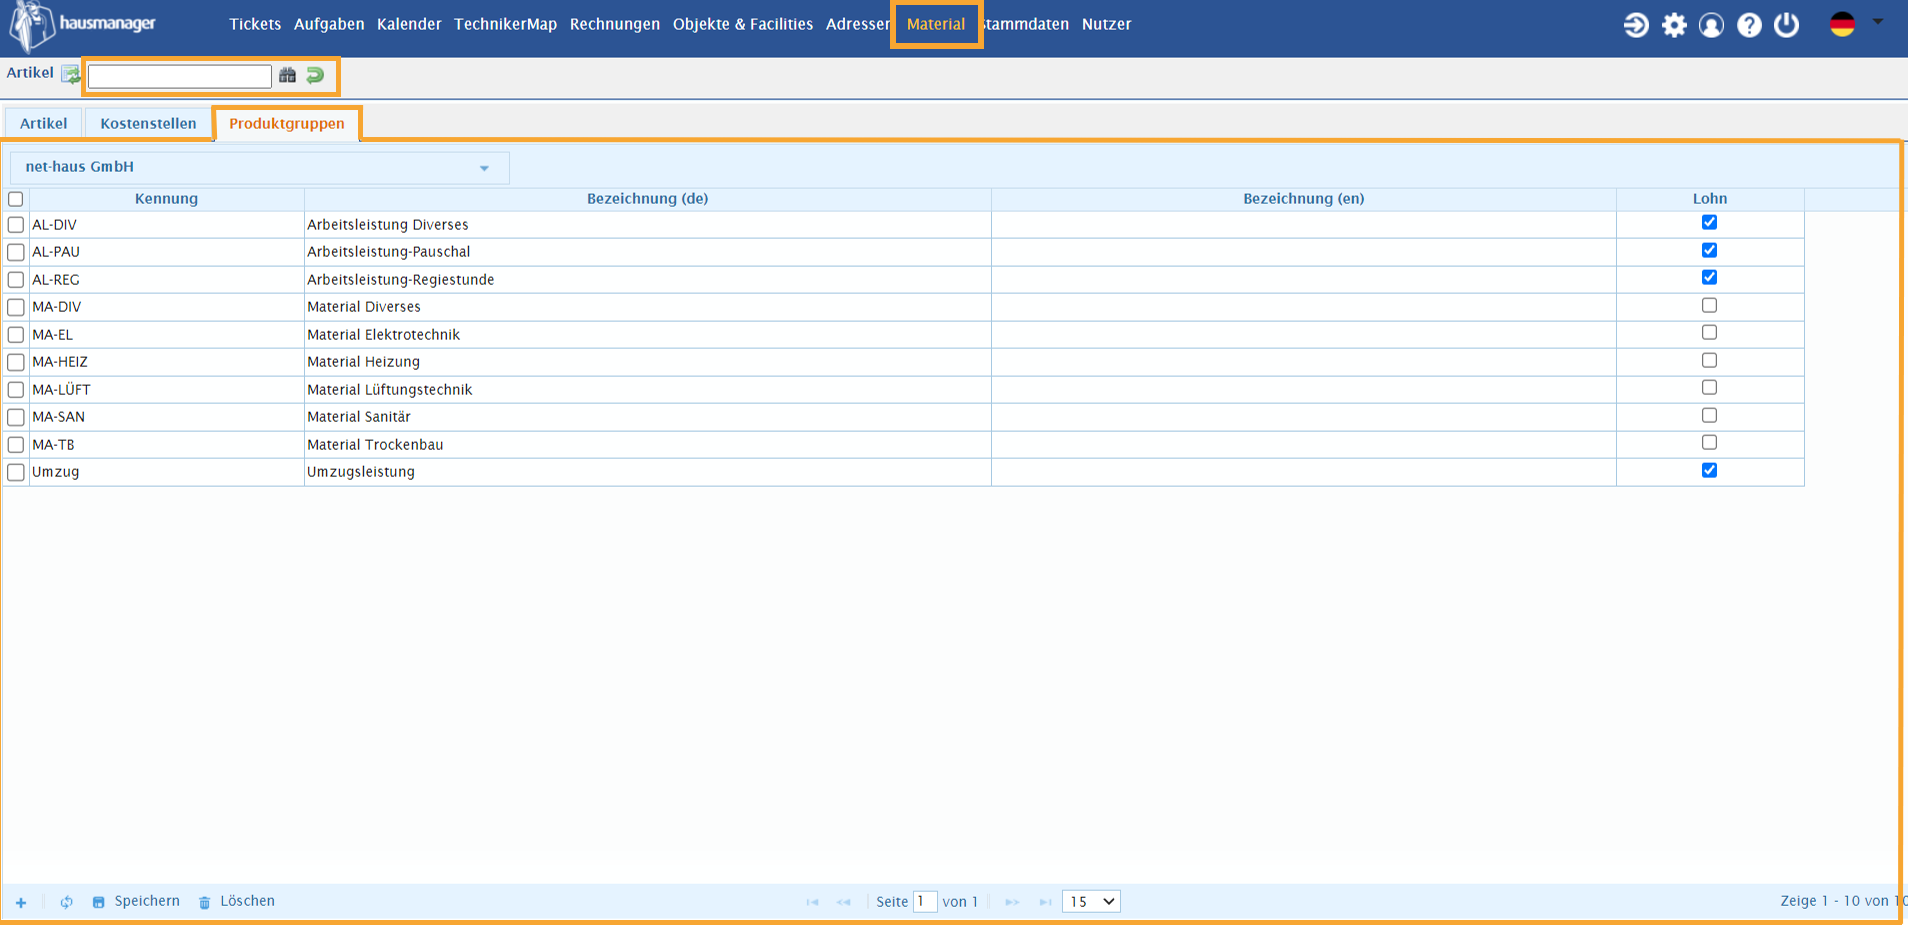
Task: Click the Material Lüftungstechnik cell
Action: pyautogui.click(x=648, y=390)
